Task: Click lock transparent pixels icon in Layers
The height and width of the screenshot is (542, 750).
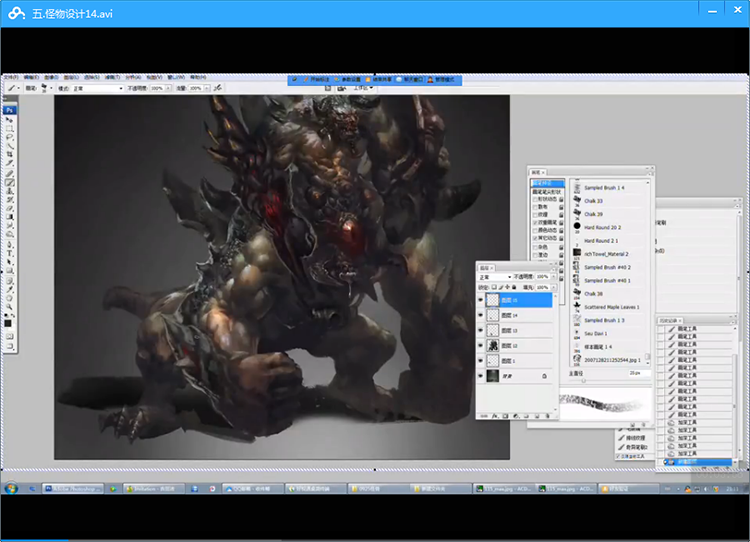Action: click(494, 287)
